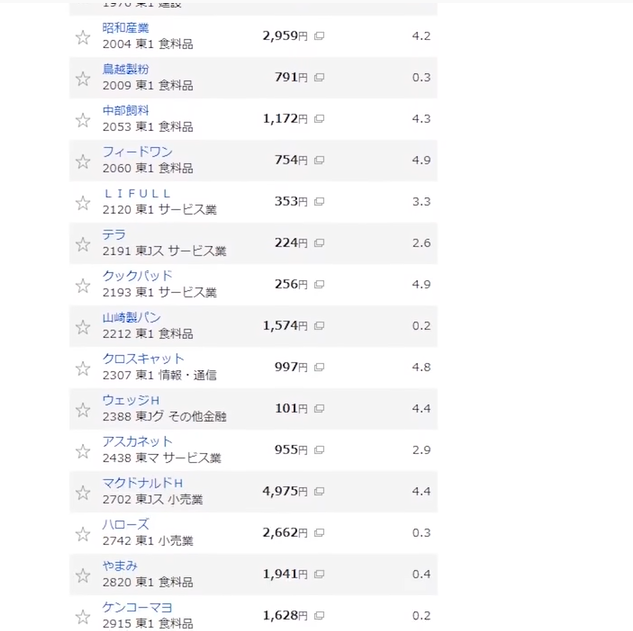Star the クックパッド stock row
Viewport: 633px width, 631px height.
tap(83, 285)
